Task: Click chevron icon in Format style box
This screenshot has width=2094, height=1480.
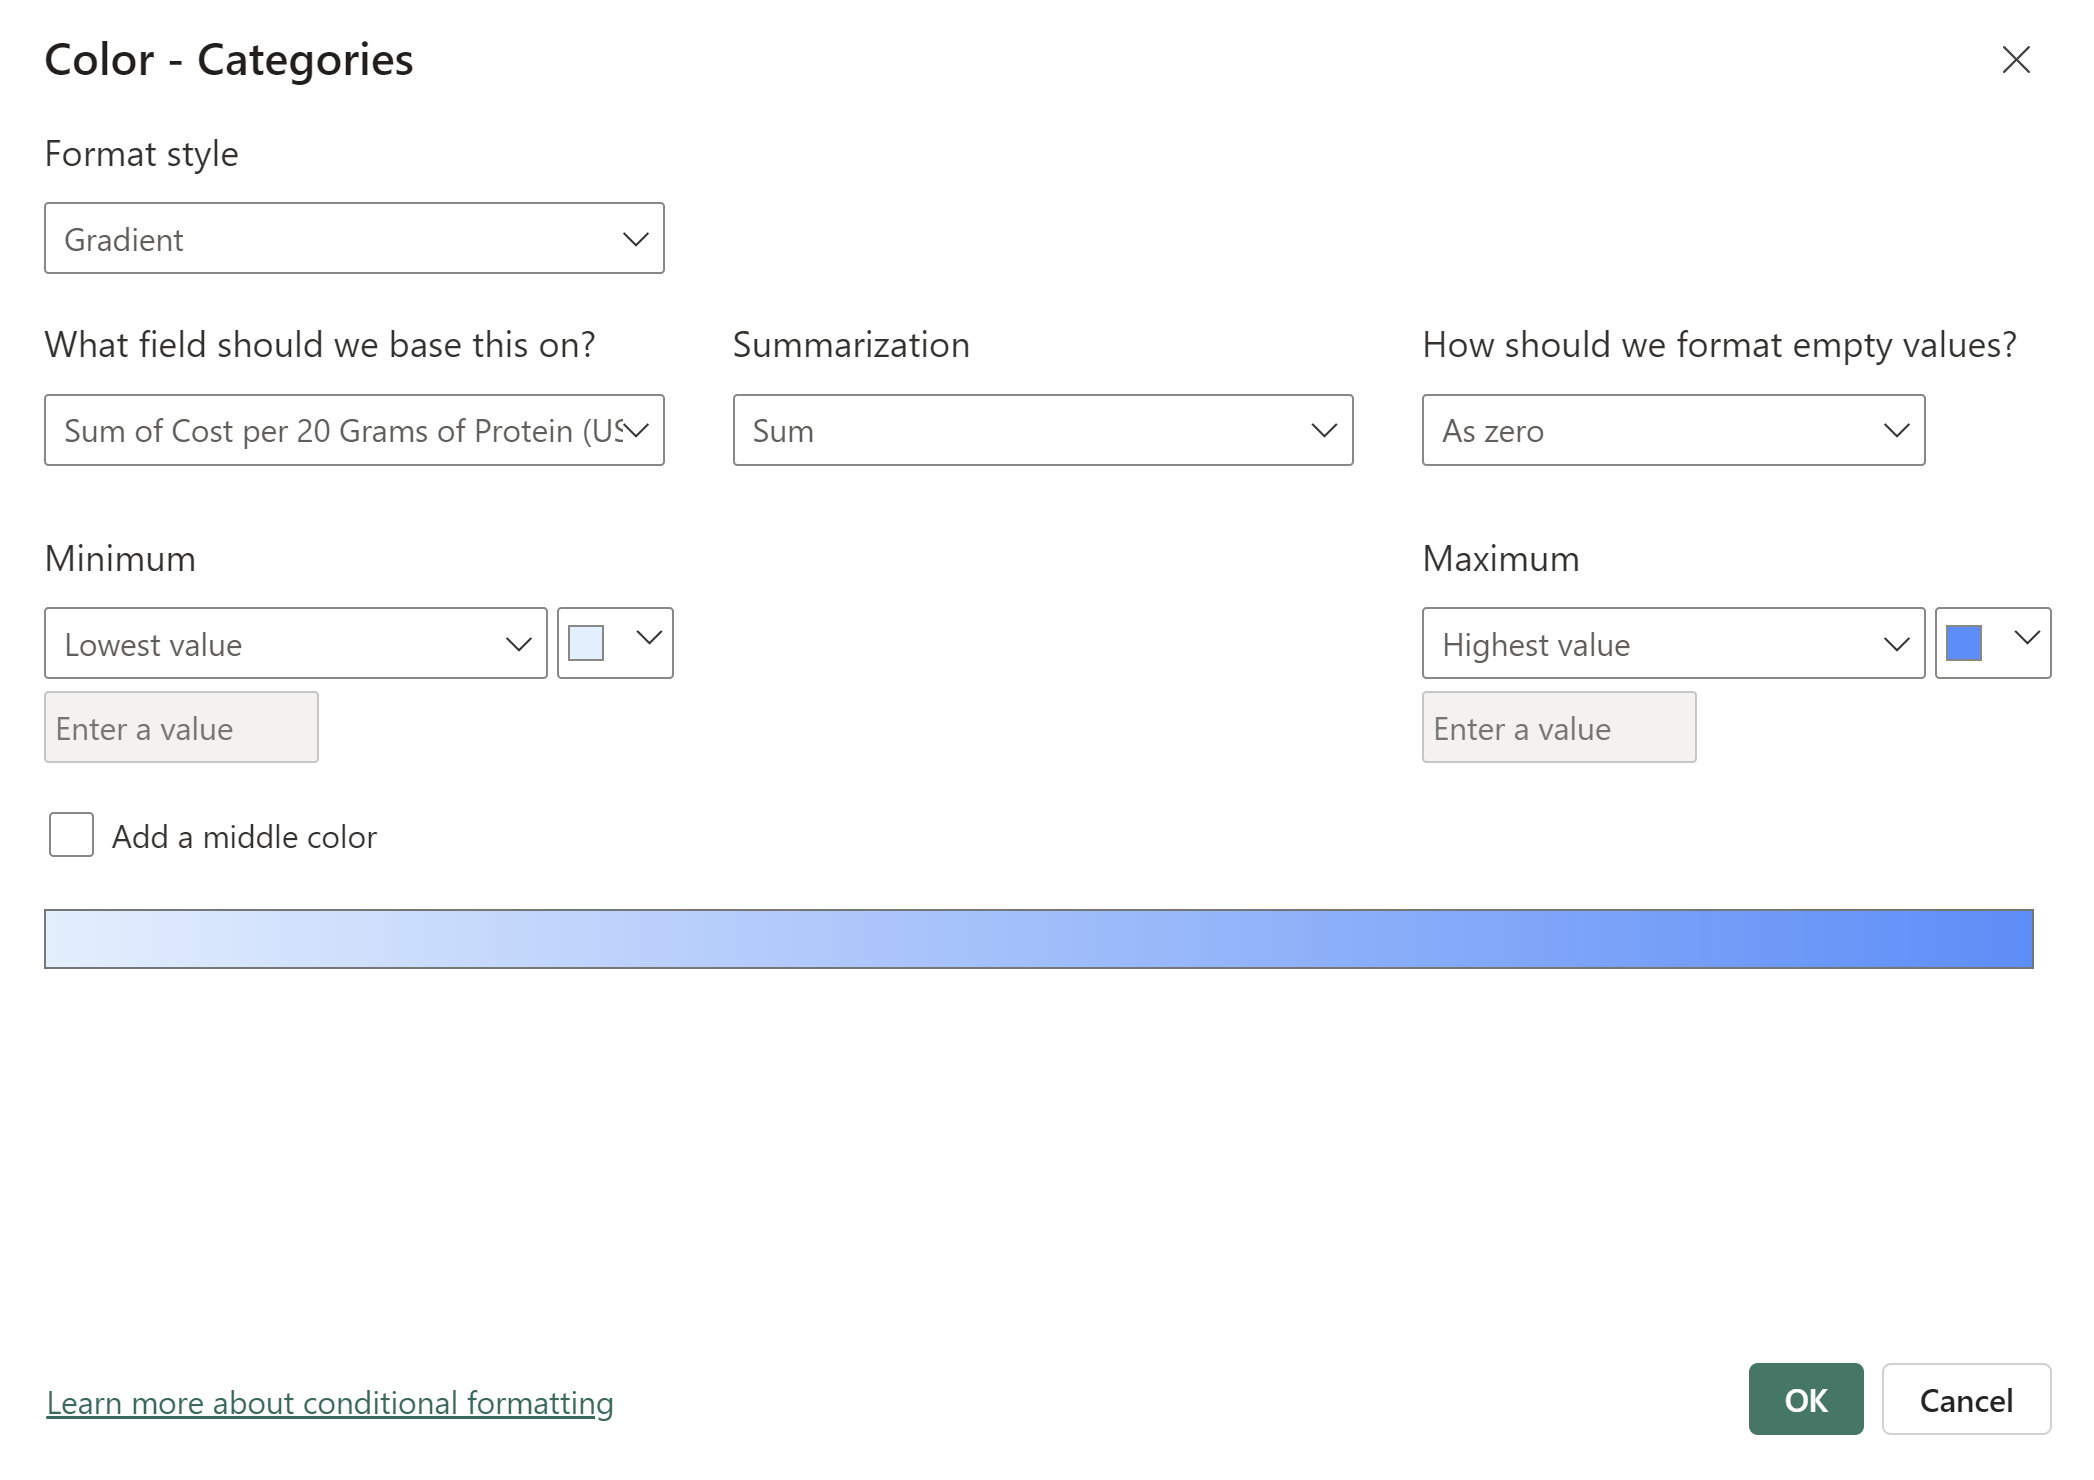Action: point(635,239)
